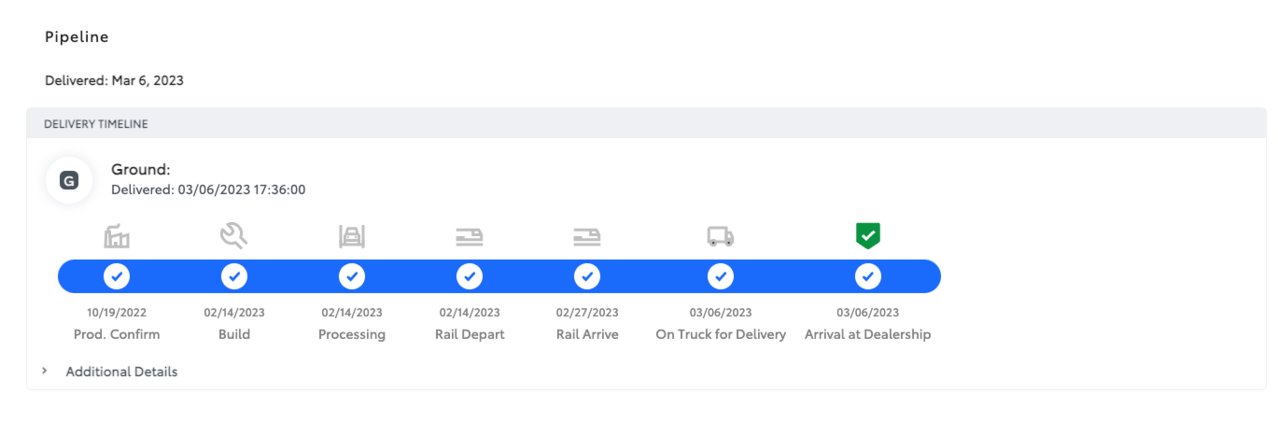The image size is (1278, 435).
Task: Click the Delivery Timeline header bar
Action: pyautogui.click(x=646, y=124)
